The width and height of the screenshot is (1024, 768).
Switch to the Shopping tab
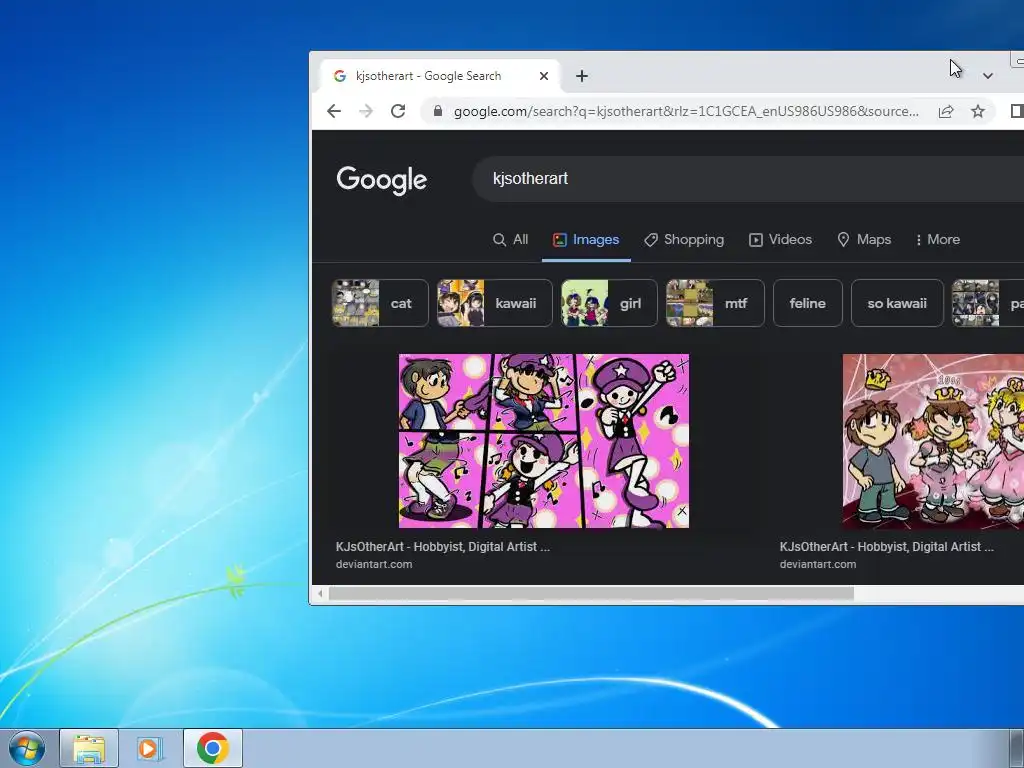tap(684, 240)
